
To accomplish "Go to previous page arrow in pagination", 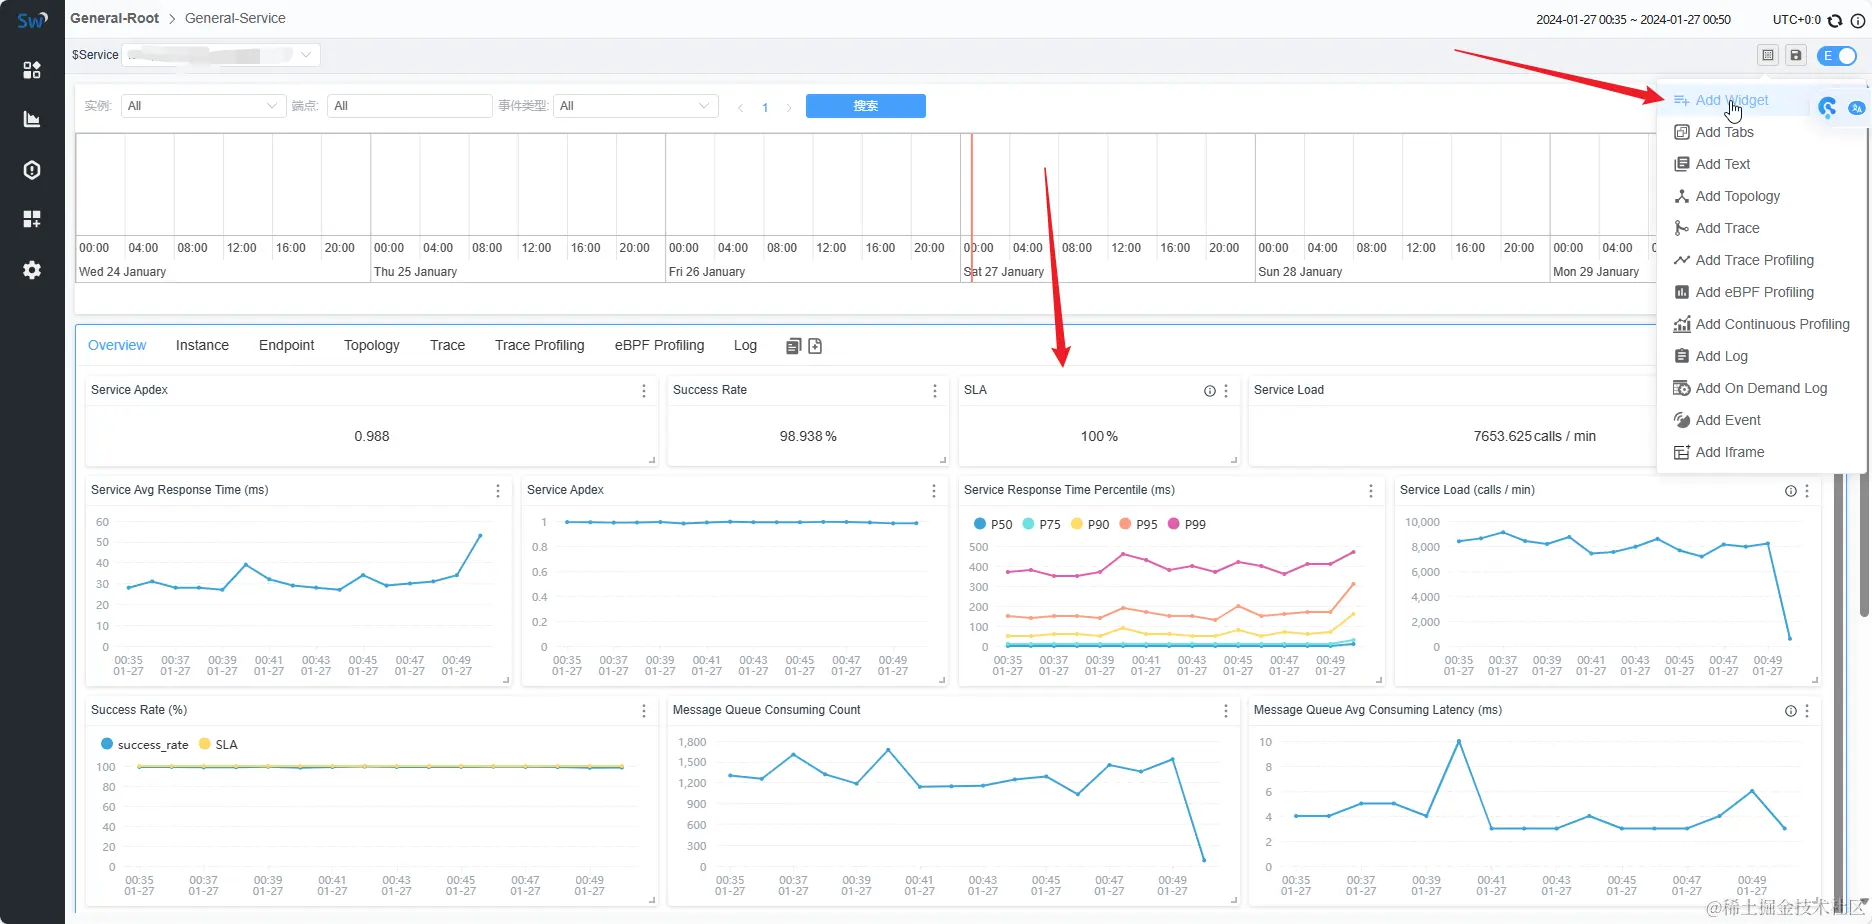I will coord(740,107).
